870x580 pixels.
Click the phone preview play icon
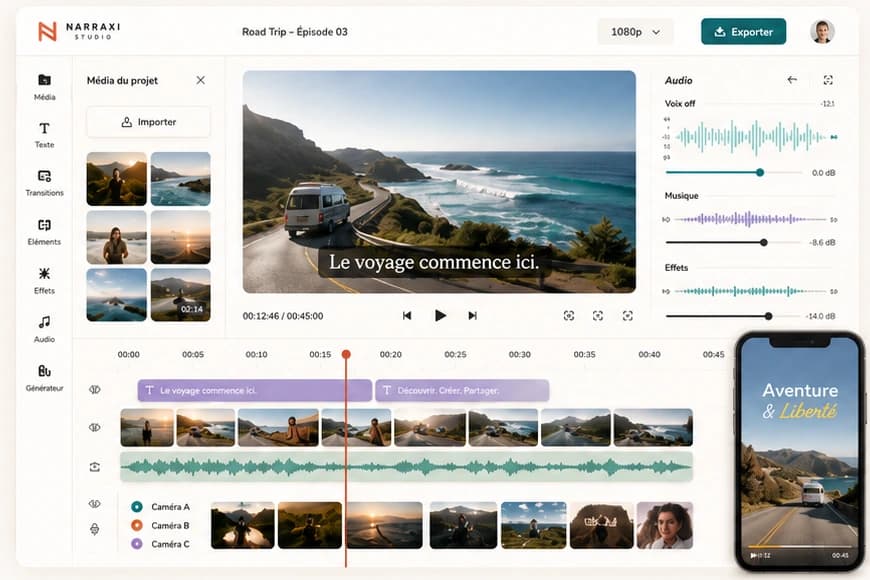[x=753, y=555]
